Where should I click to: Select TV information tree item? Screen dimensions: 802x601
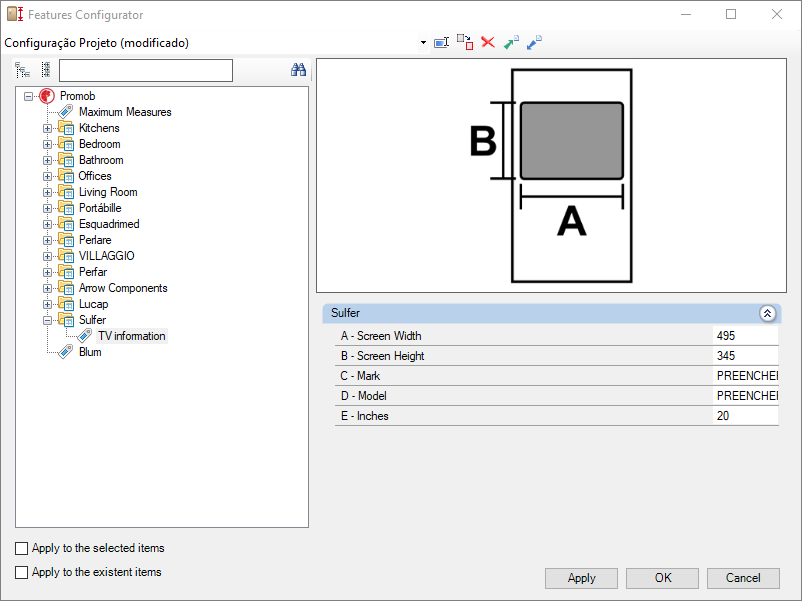pos(131,336)
